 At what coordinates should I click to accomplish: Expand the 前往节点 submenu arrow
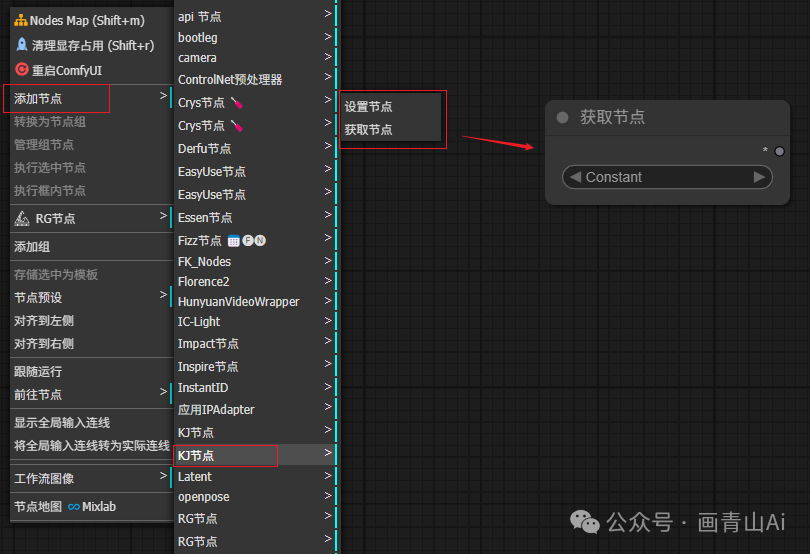point(163,392)
